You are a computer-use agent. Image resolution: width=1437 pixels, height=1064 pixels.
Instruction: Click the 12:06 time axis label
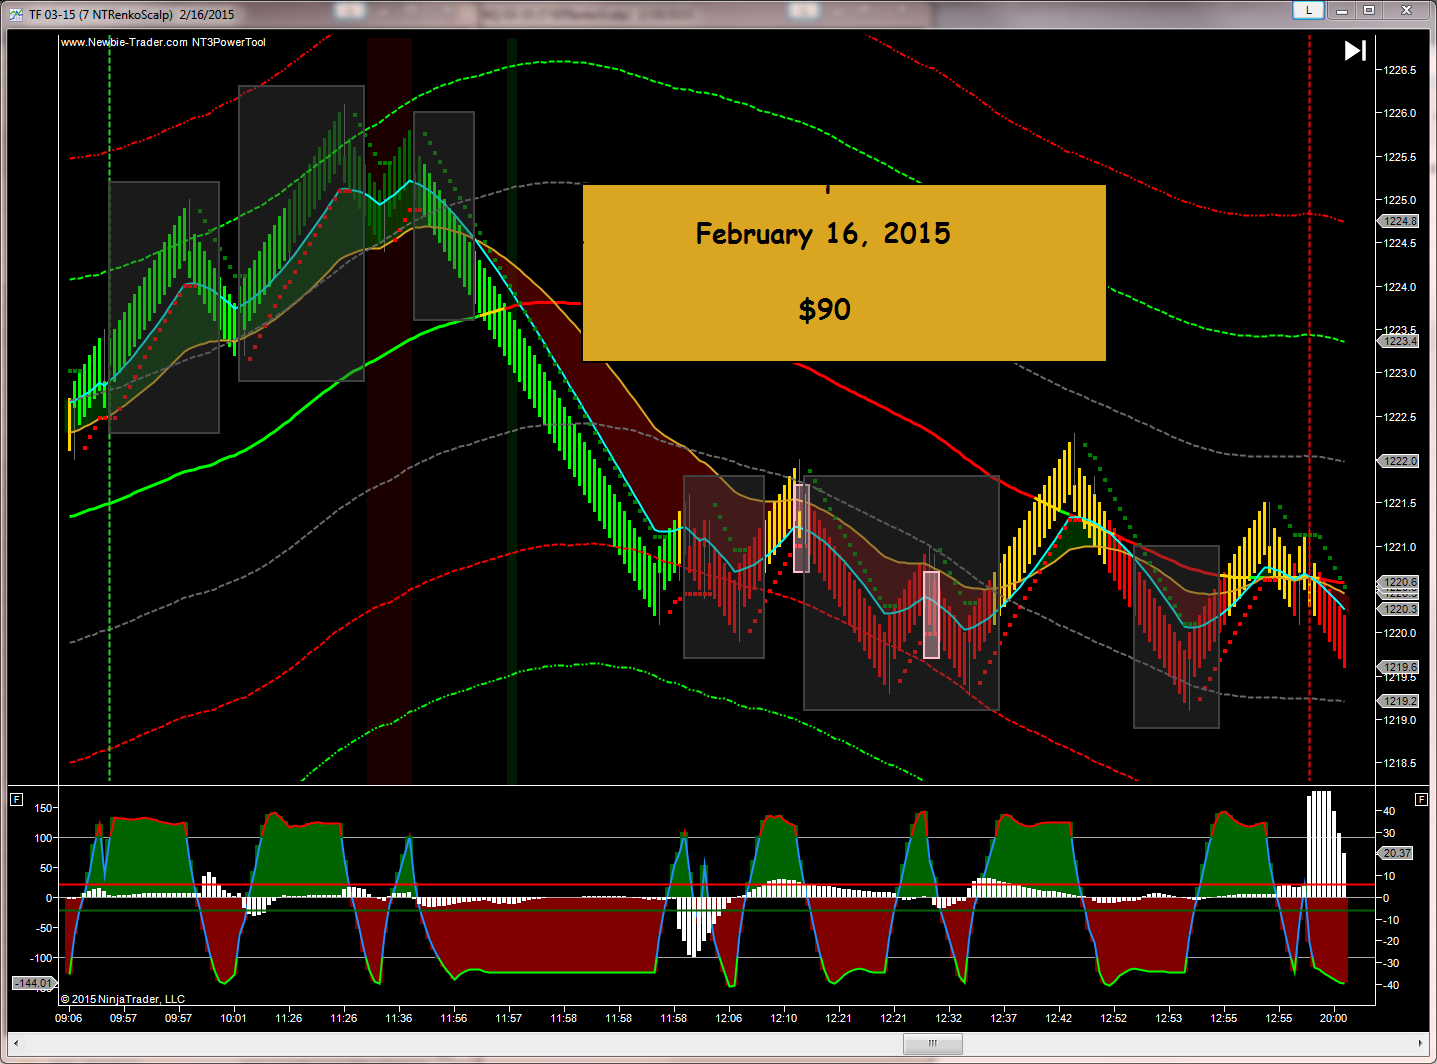[728, 1018]
